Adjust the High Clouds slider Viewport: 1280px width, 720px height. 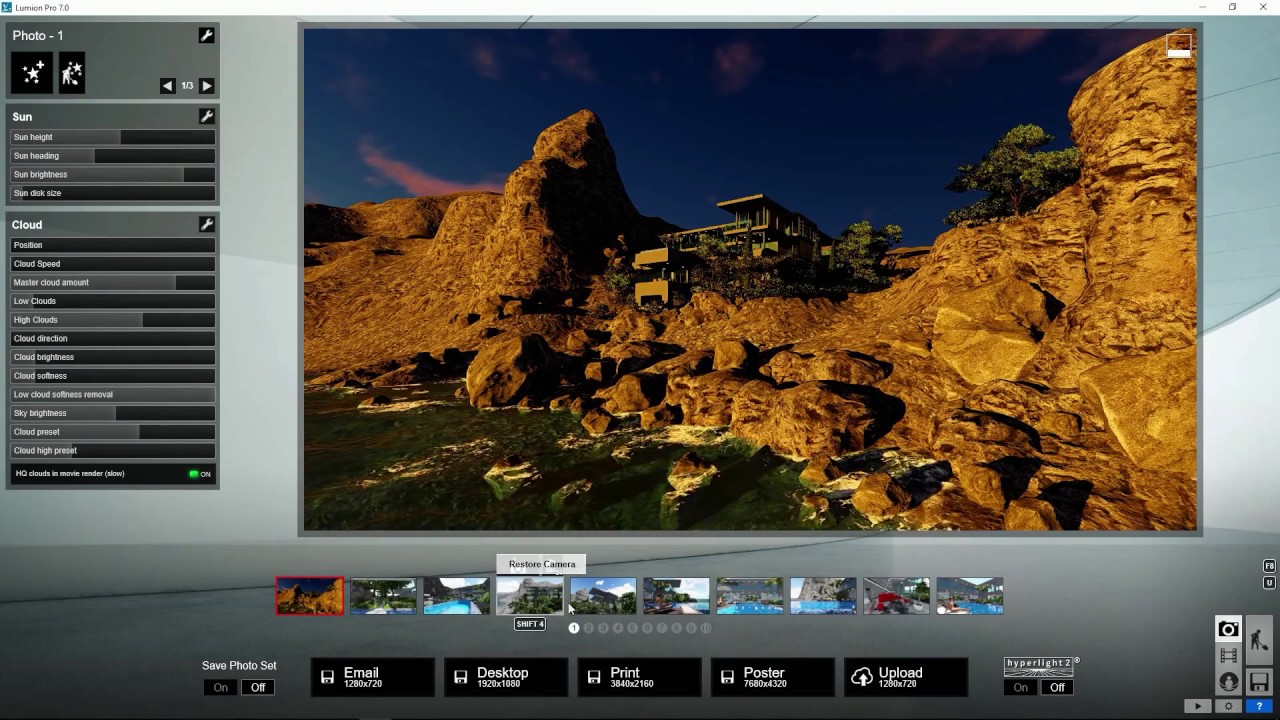point(113,320)
